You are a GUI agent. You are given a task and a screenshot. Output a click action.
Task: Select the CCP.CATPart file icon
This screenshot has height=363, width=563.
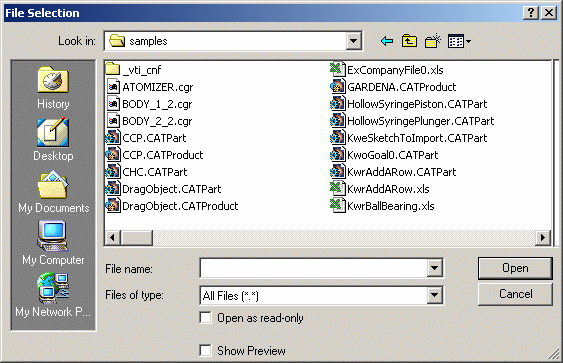click(113, 138)
